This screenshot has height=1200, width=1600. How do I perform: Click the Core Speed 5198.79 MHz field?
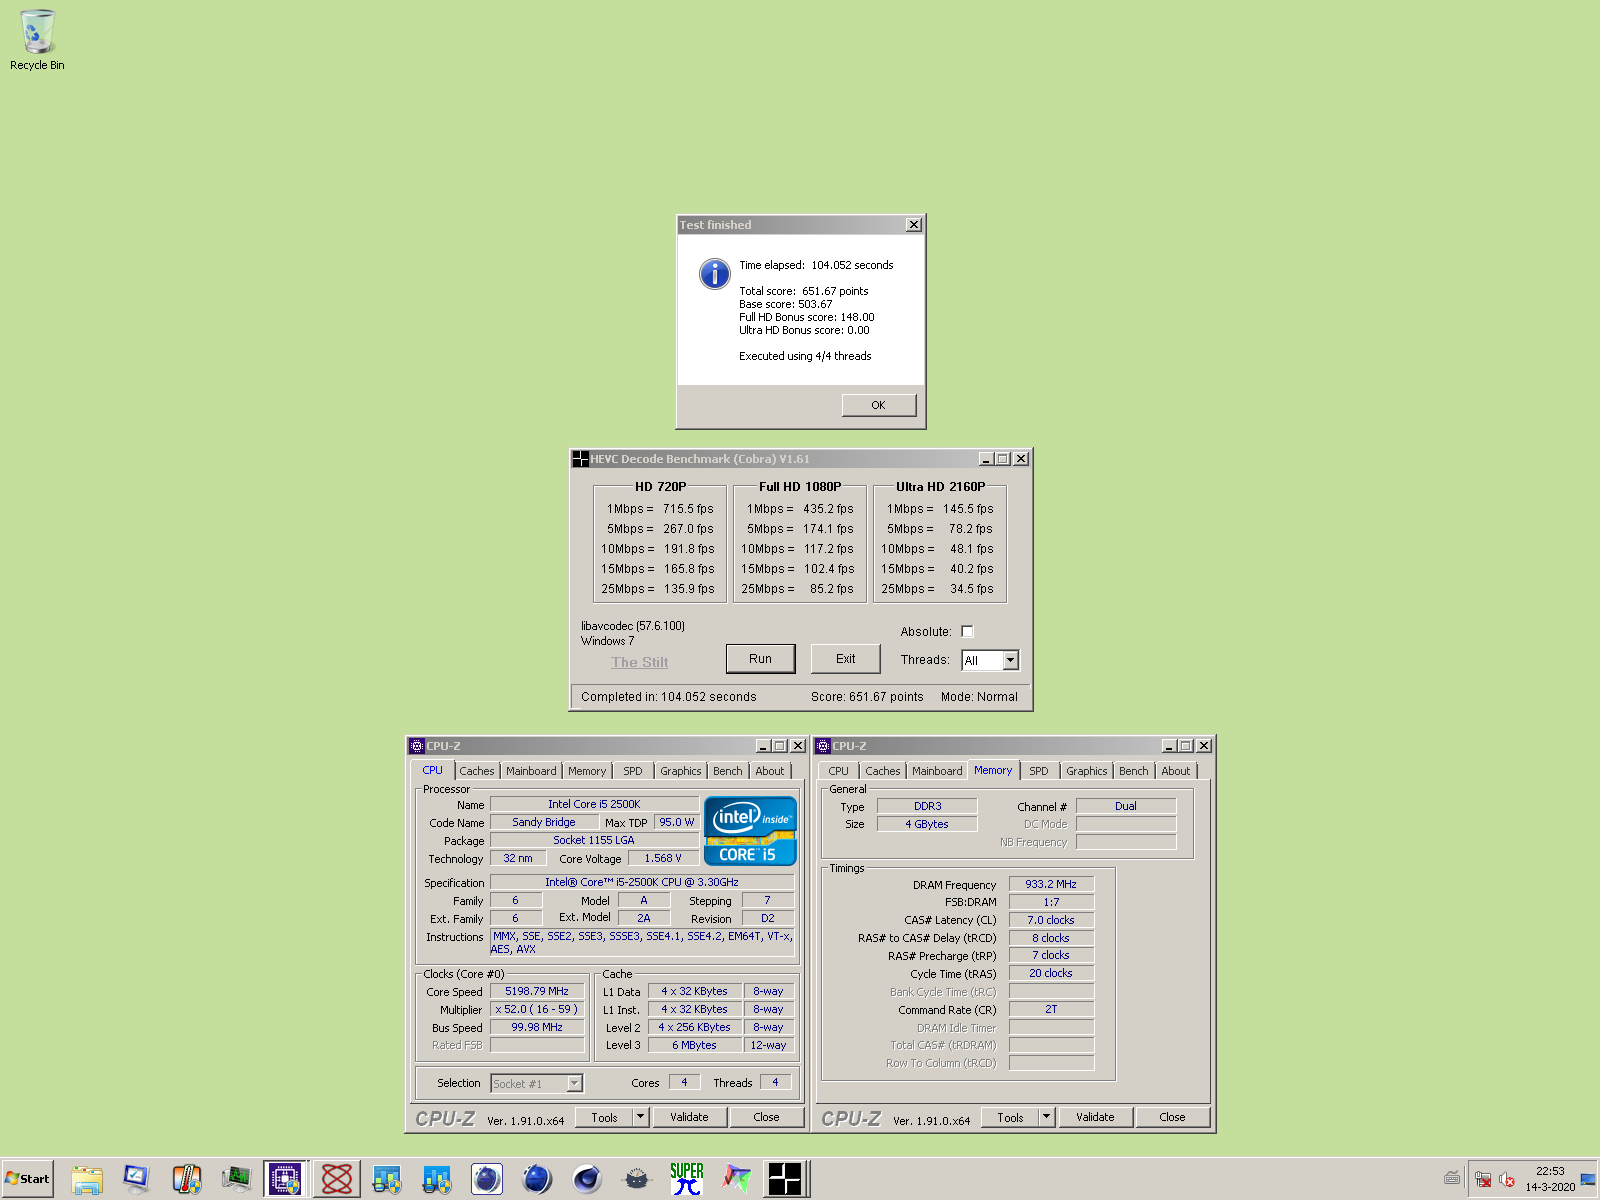(537, 992)
